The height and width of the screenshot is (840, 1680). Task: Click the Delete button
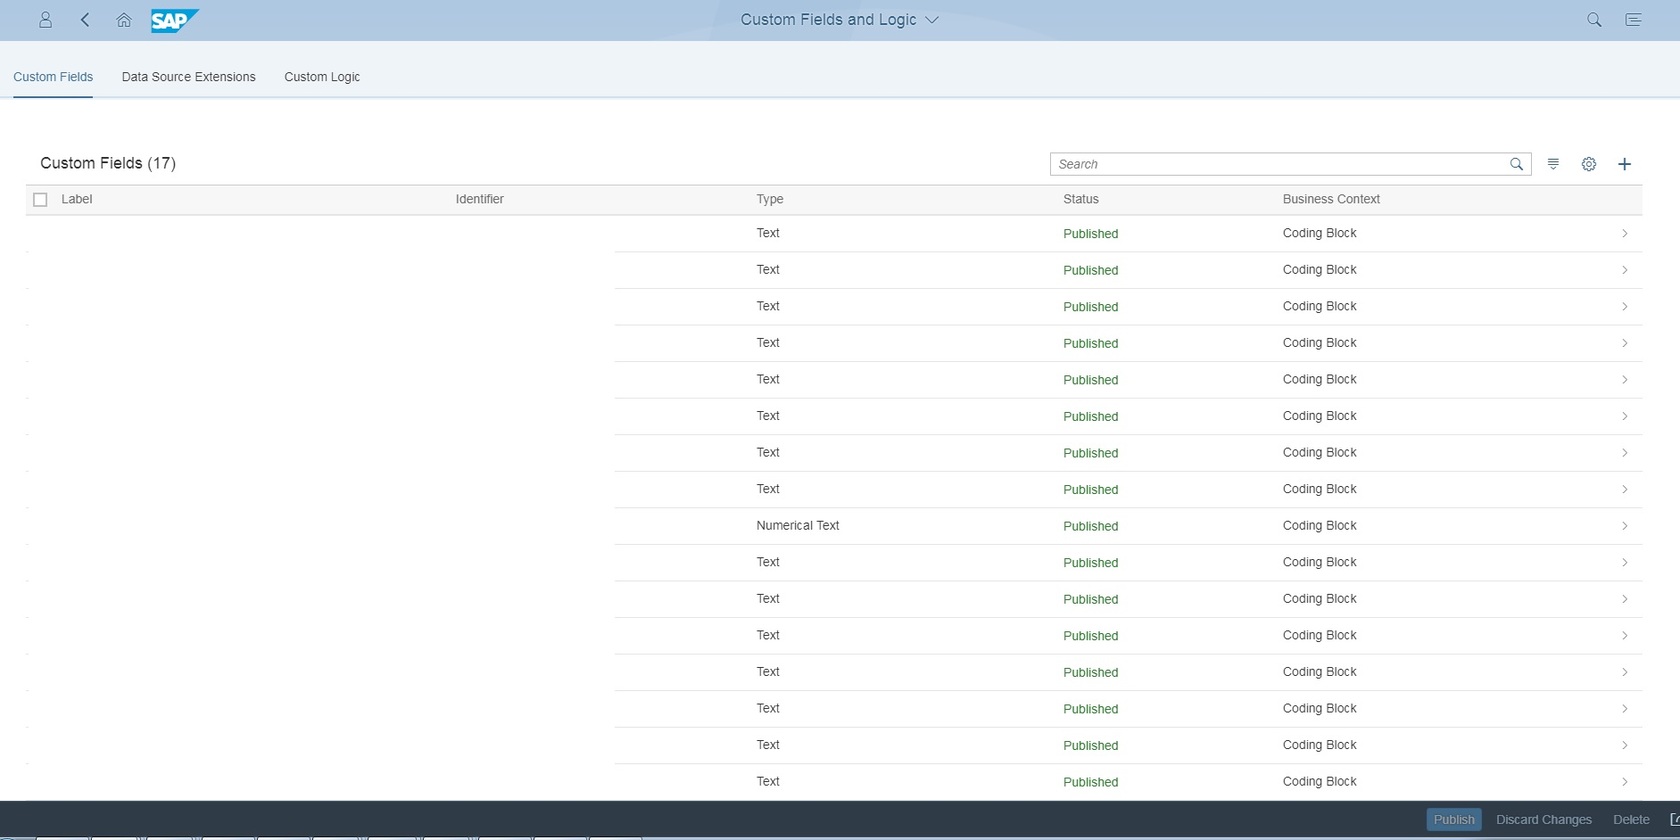[1631, 819]
